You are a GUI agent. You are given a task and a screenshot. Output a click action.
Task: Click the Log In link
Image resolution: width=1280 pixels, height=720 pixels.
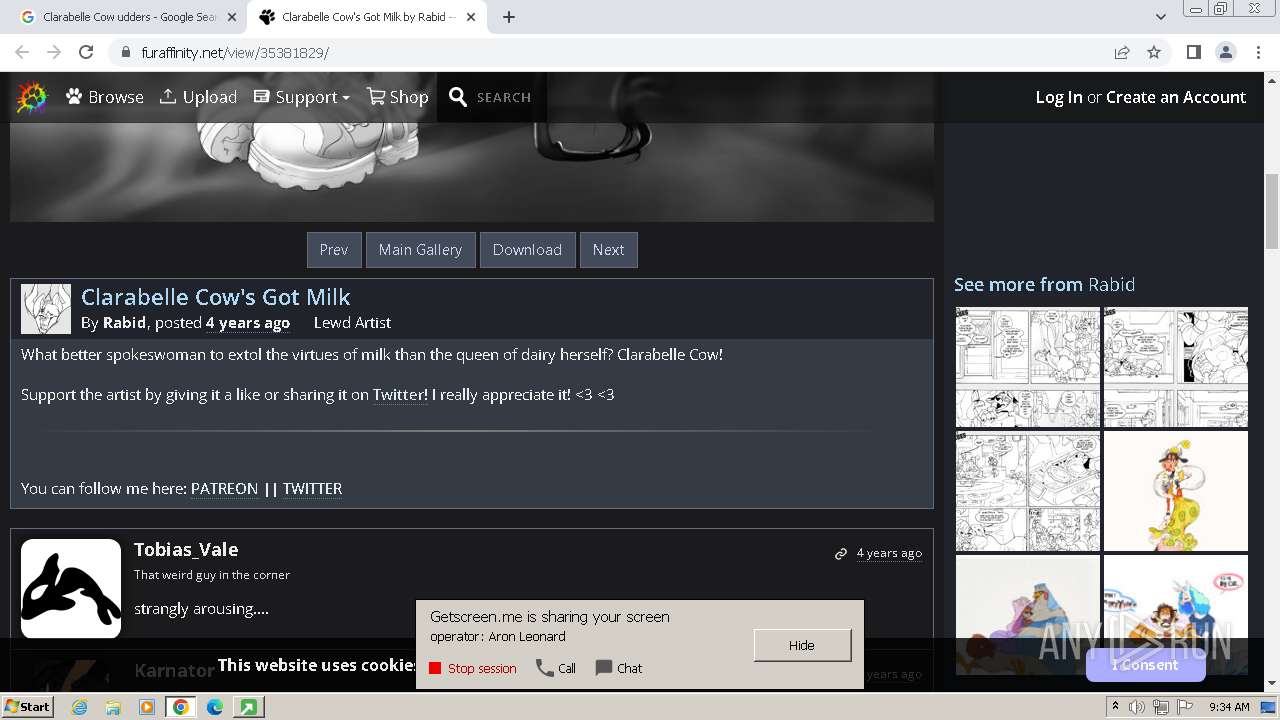(1059, 97)
